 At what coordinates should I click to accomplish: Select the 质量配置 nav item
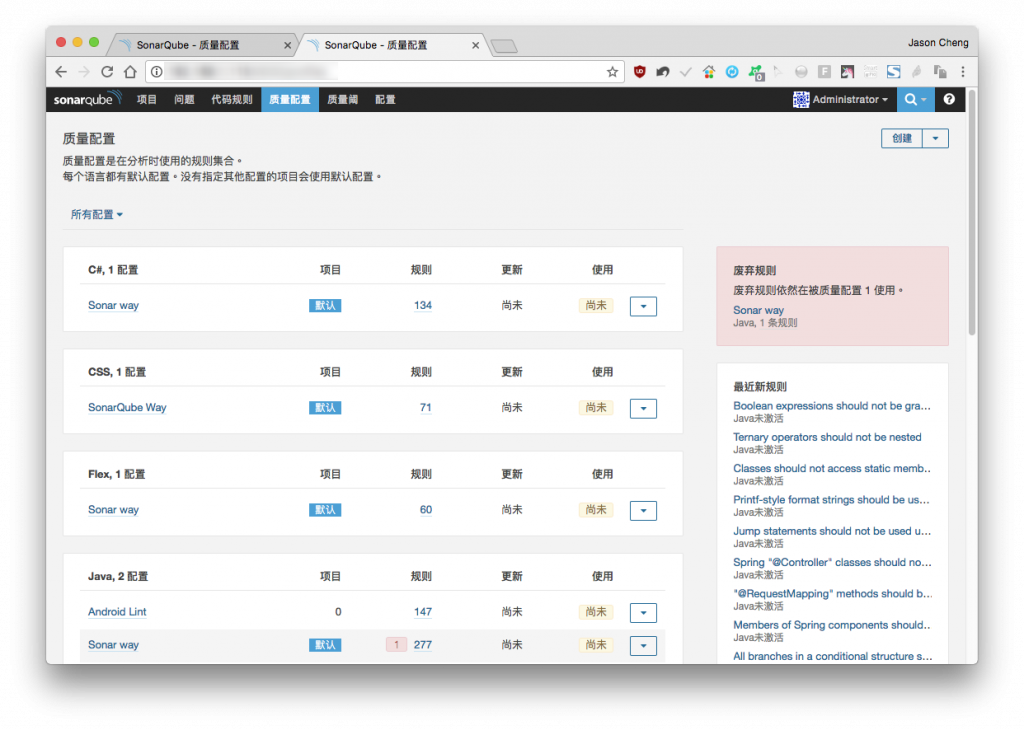pos(290,99)
